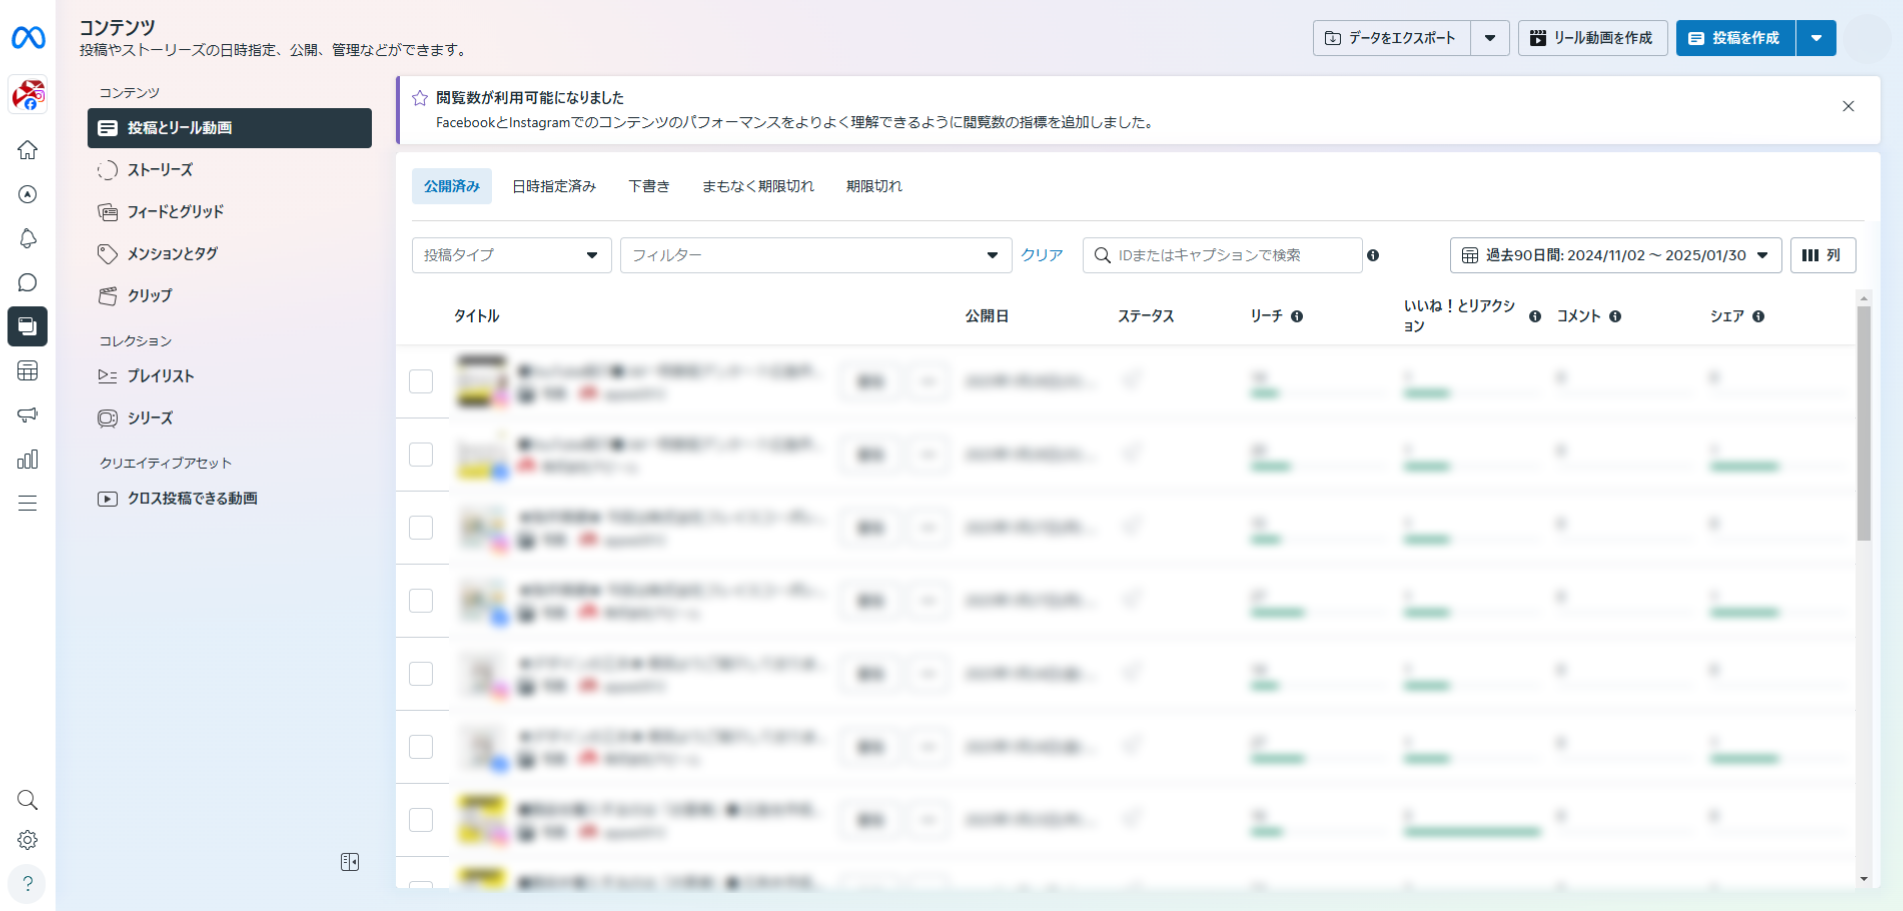Open ads megaphone icon
The image size is (1903, 911).
tap(27, 415)
